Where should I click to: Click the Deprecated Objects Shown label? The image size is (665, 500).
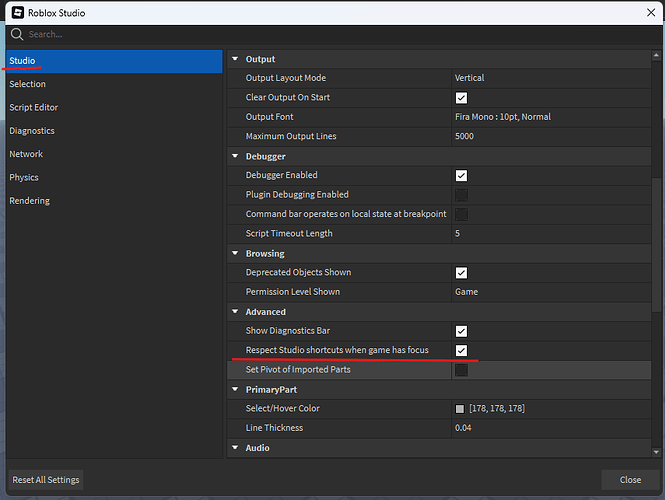(298, 272)
